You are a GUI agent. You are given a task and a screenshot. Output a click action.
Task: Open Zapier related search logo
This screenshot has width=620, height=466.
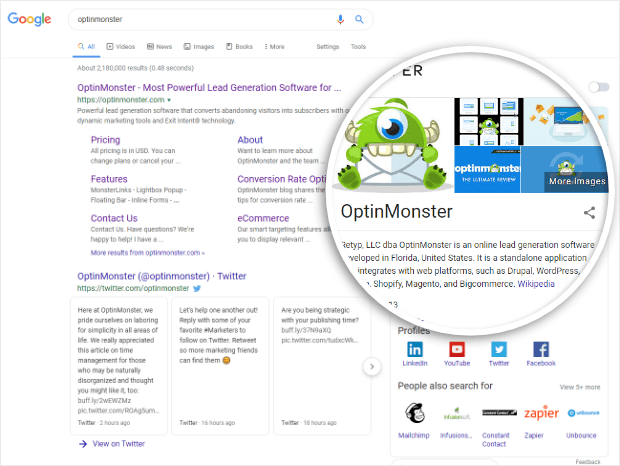541,413
